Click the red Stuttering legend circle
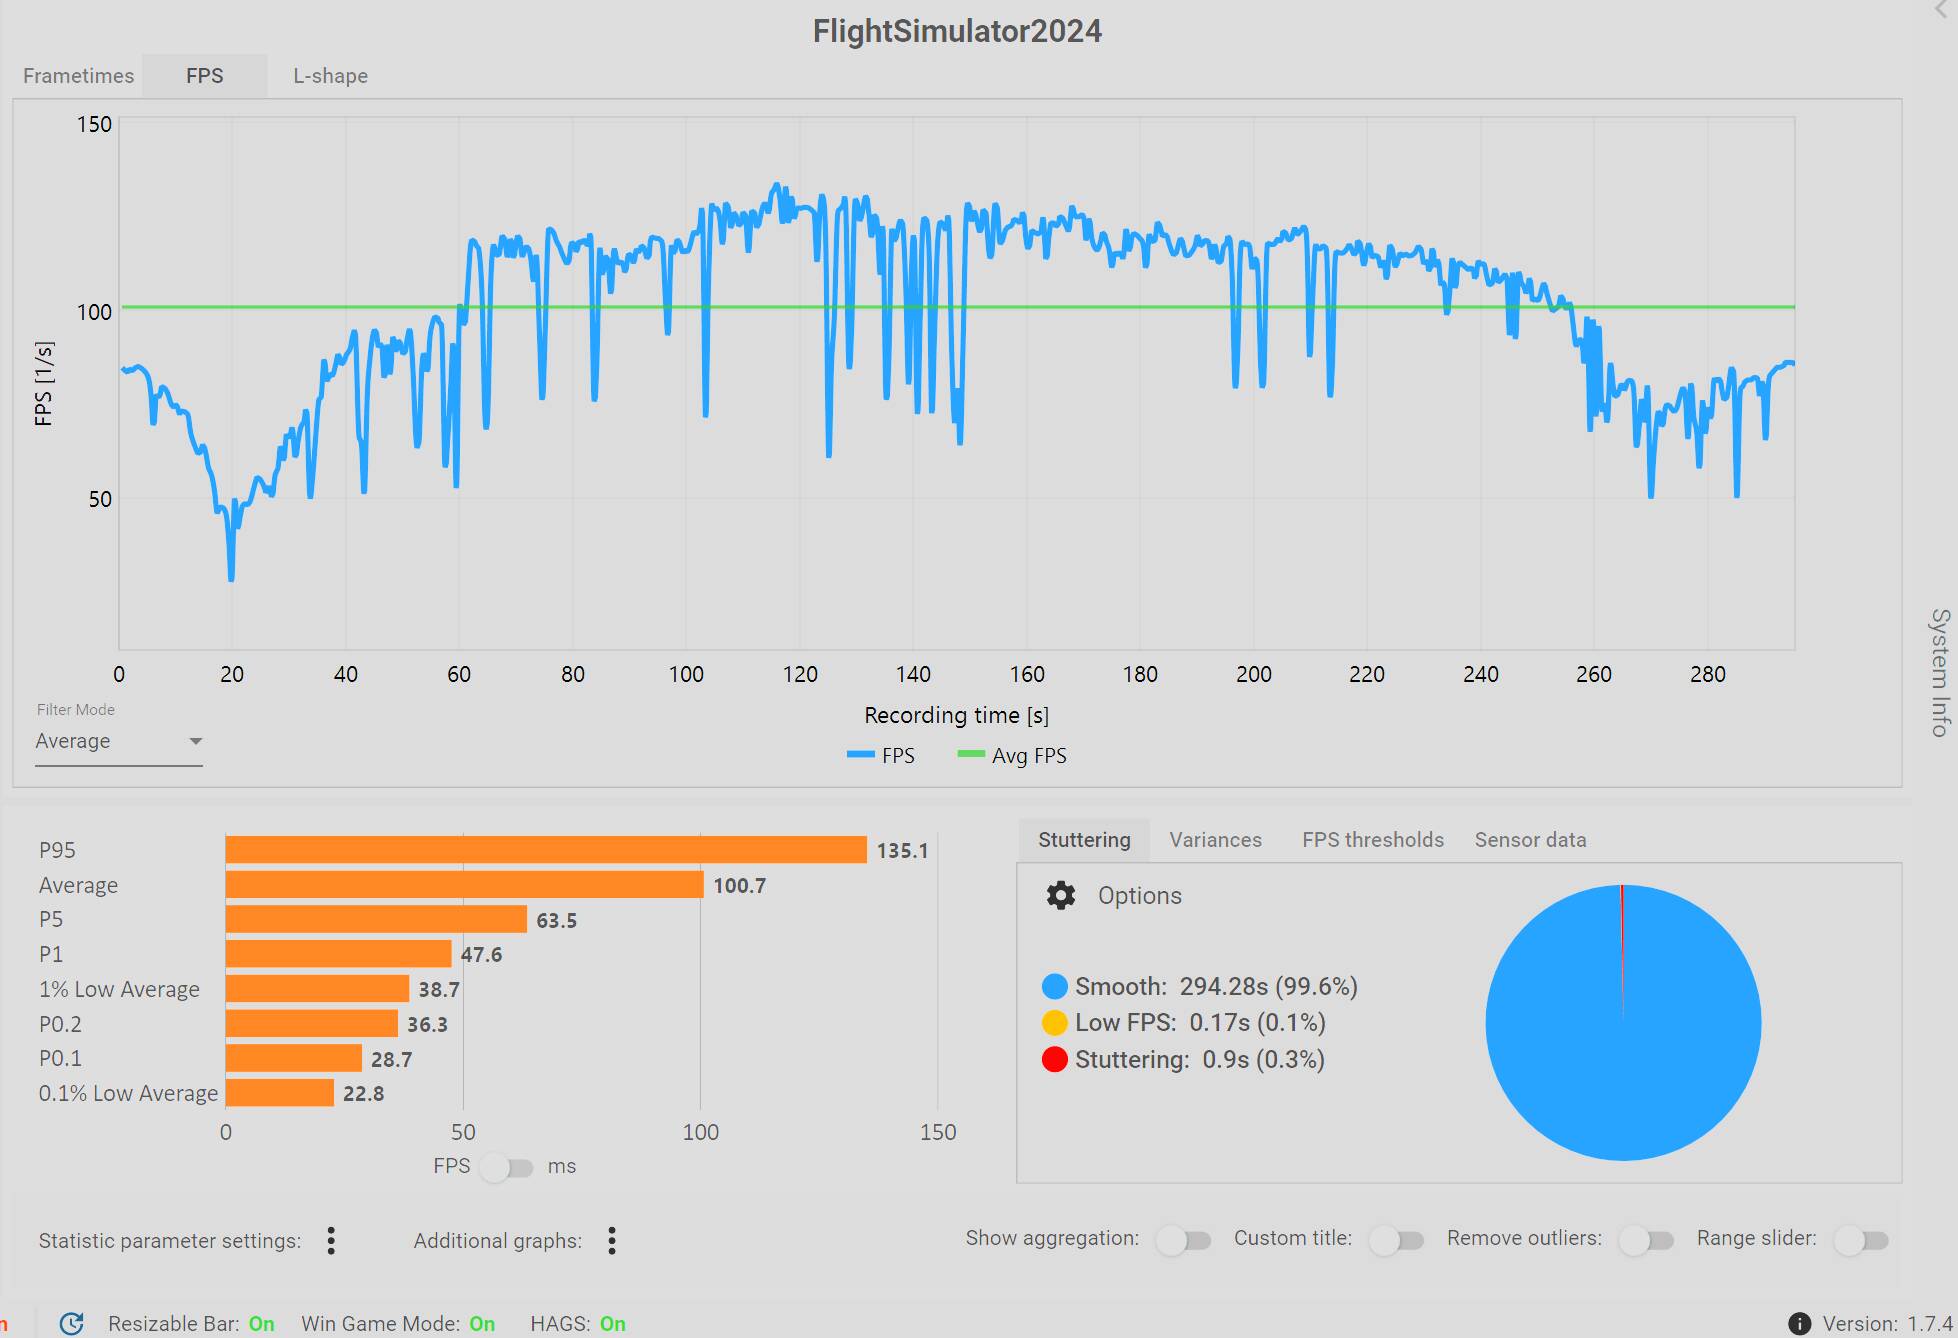The height and width of the screenshot is (1338, 1958). tap(1055, 1059)
